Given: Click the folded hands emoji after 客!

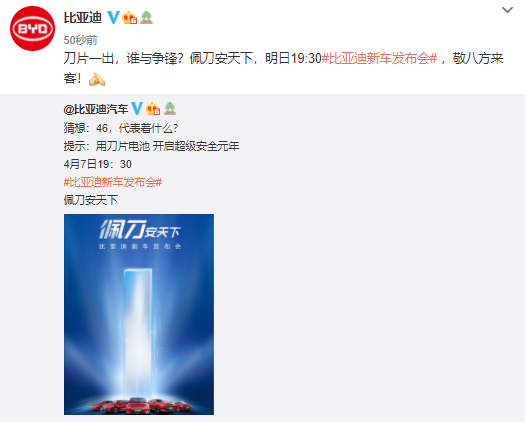Looking at the screenshot, I should 97,79.
